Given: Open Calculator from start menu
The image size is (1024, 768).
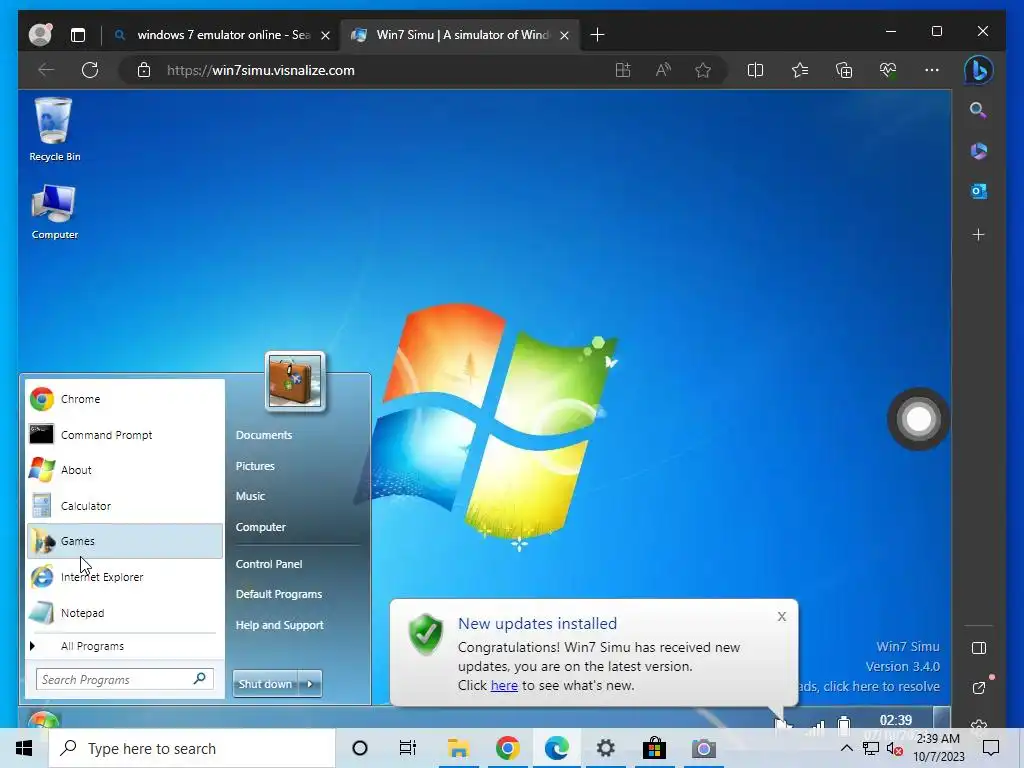Looking at the screenshot, I should [x=125, y=505].
